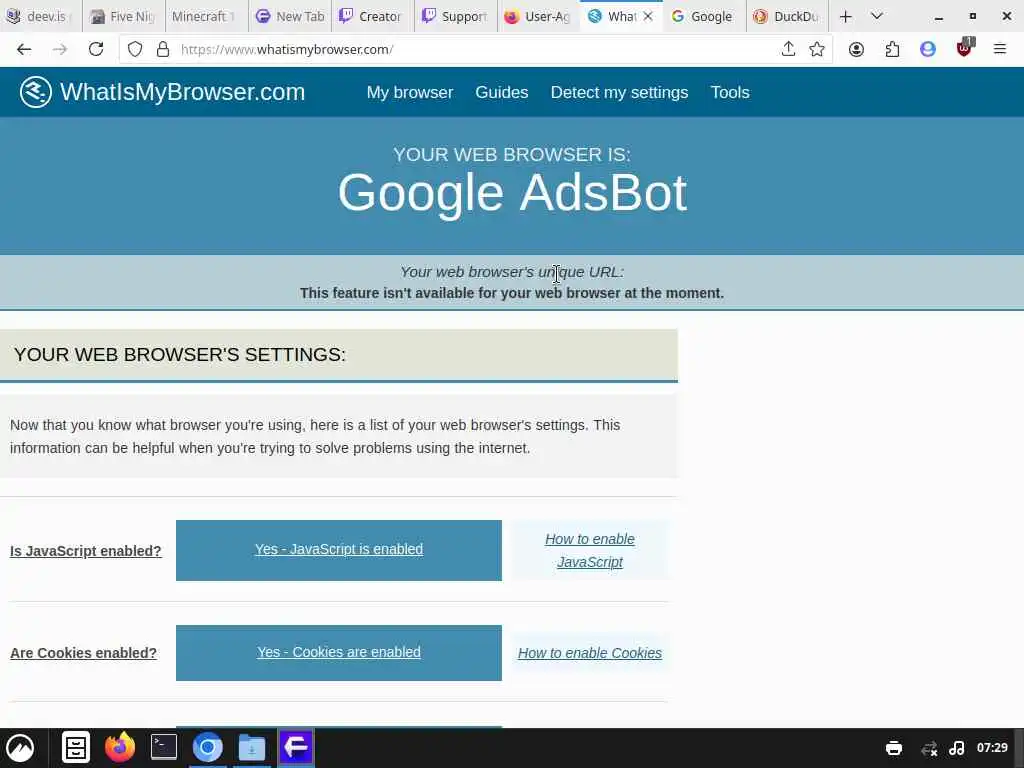This screenshot has width=1024, height=768.
Task: Reload the current page
Action: tap(96, 50)
